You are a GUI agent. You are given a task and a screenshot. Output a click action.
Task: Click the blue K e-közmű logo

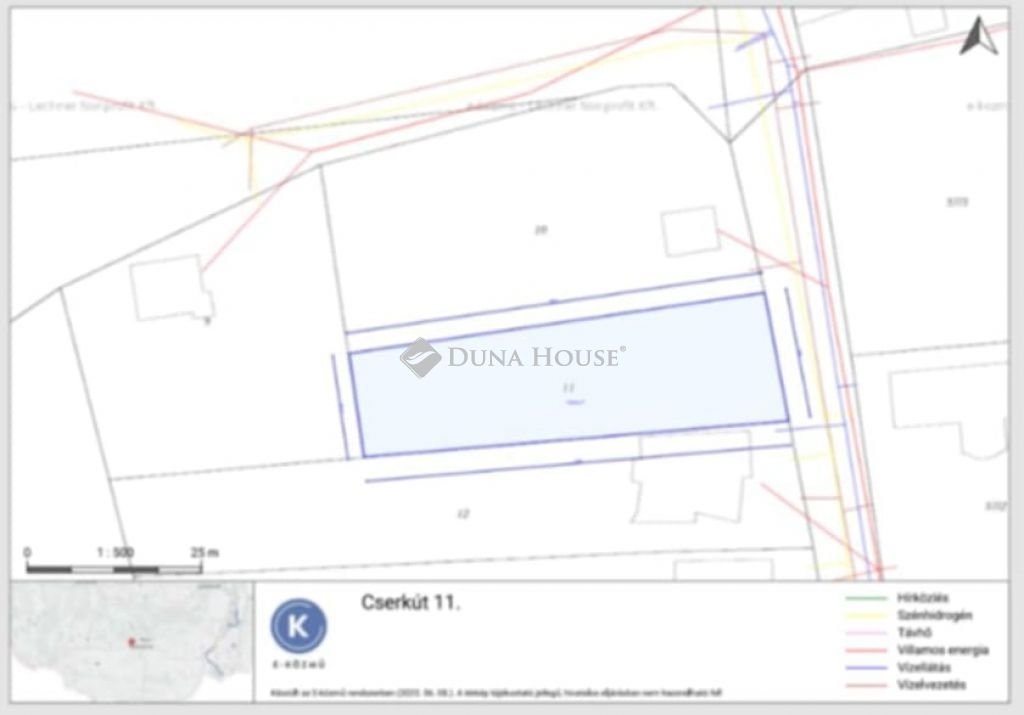(298, 627)
